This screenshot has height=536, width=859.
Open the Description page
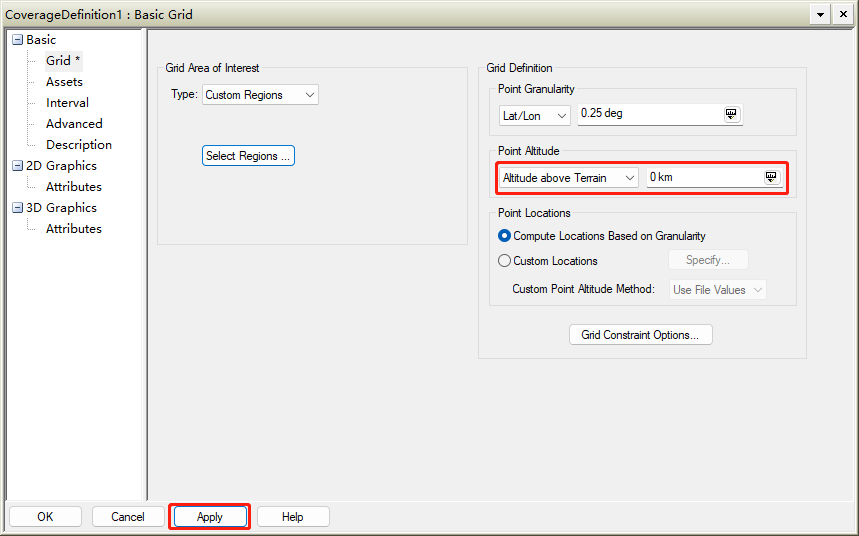click(78, 145)
